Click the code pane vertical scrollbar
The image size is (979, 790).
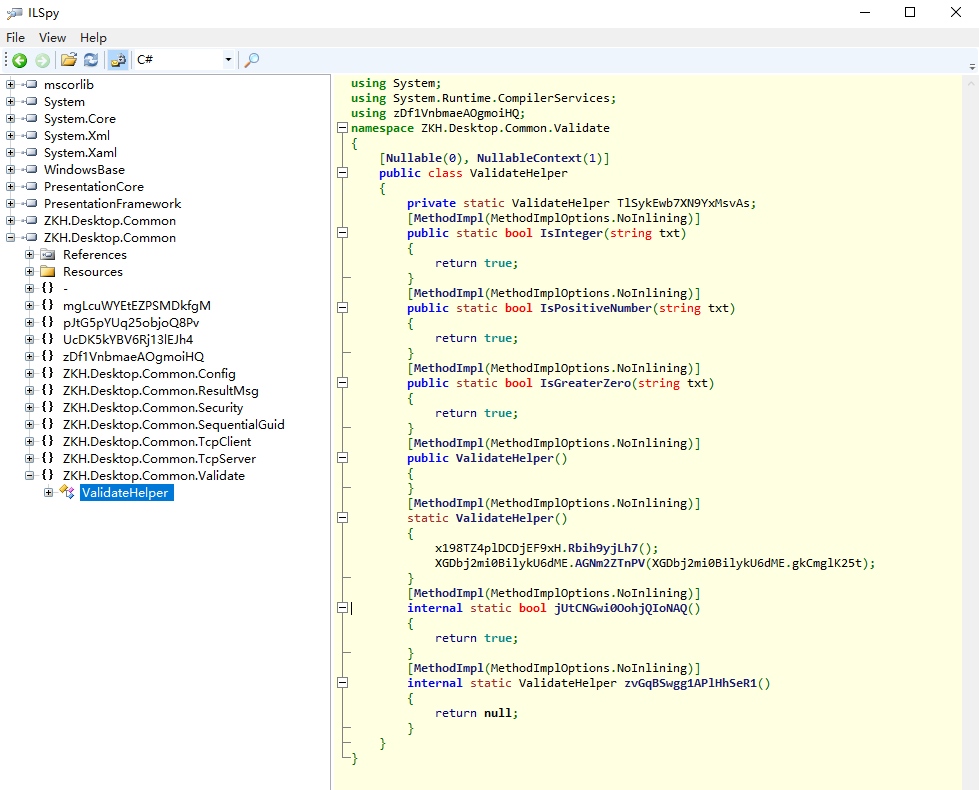pos(970,432)
